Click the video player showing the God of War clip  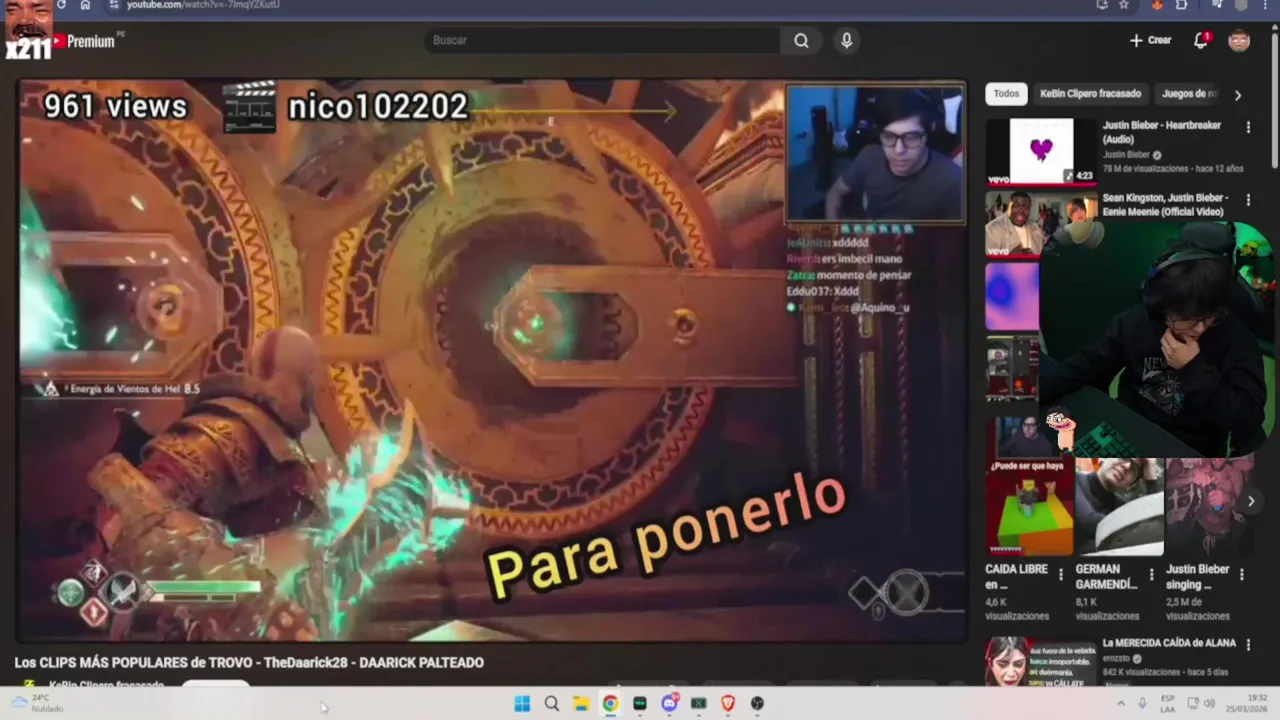(491, 360)
